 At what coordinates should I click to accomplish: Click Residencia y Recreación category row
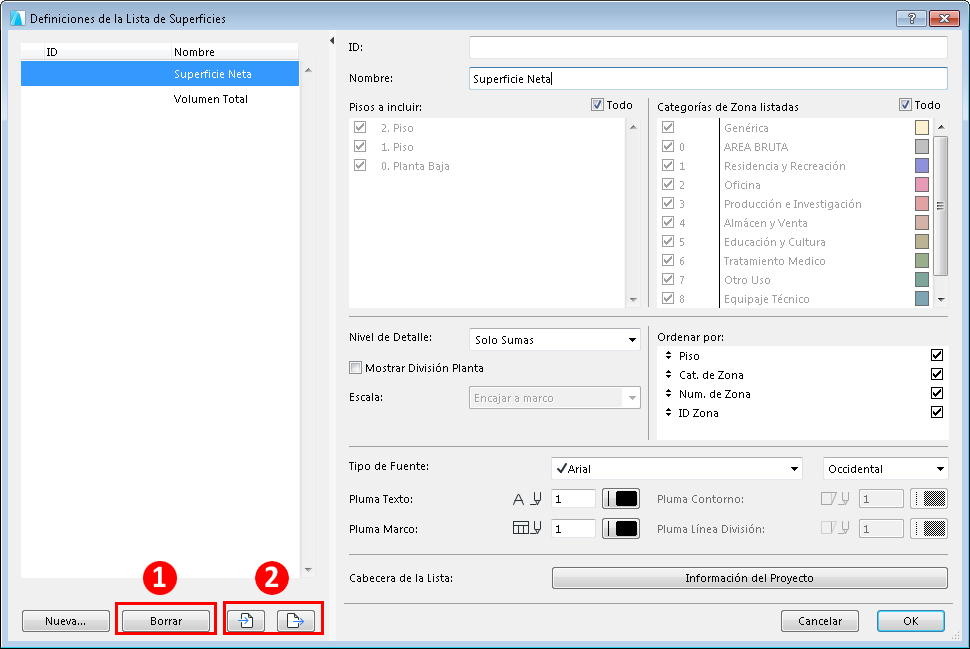795,166
